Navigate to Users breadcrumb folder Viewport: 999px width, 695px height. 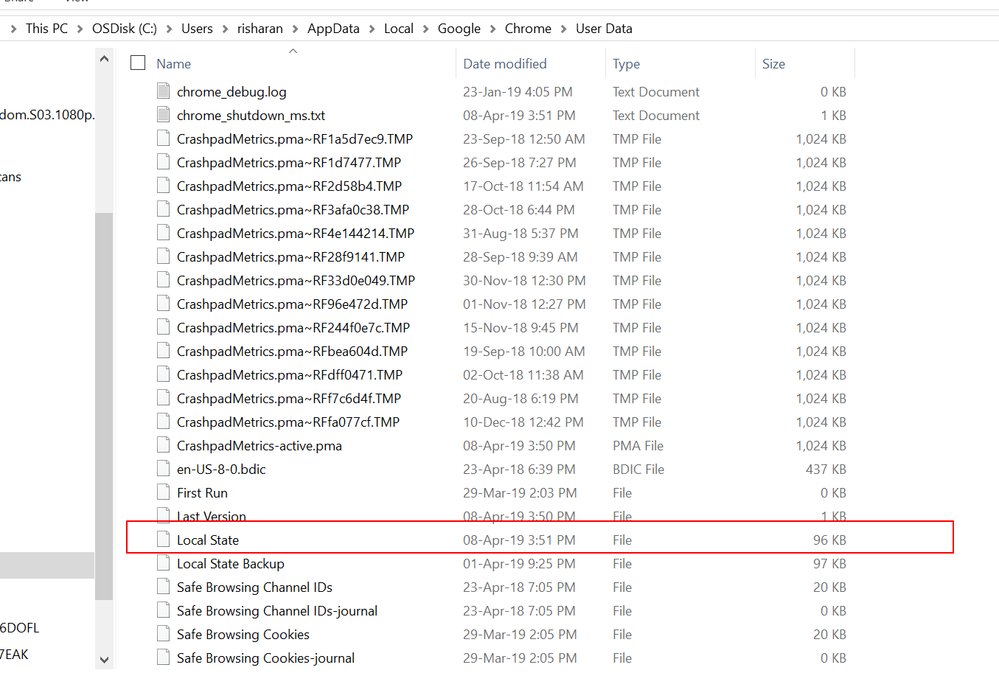pos(197,29)
